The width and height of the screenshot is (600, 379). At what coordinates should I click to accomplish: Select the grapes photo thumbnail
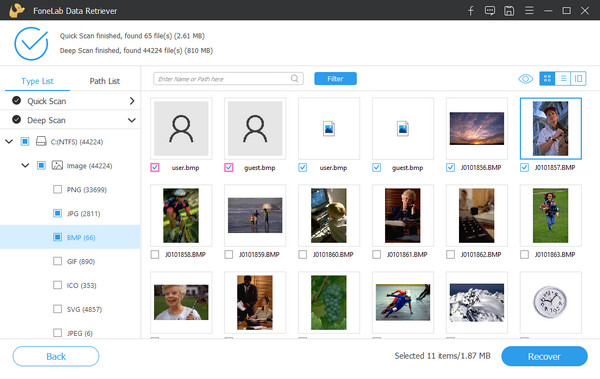click(329, 302)
